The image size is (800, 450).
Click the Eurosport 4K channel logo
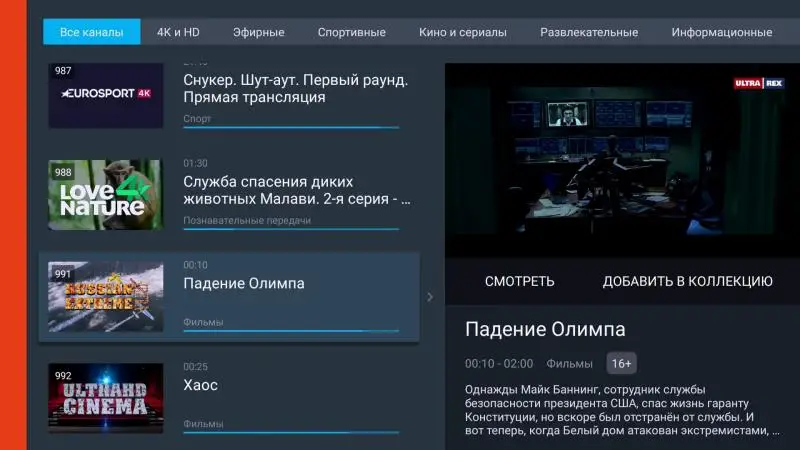(x=106, y=95)
